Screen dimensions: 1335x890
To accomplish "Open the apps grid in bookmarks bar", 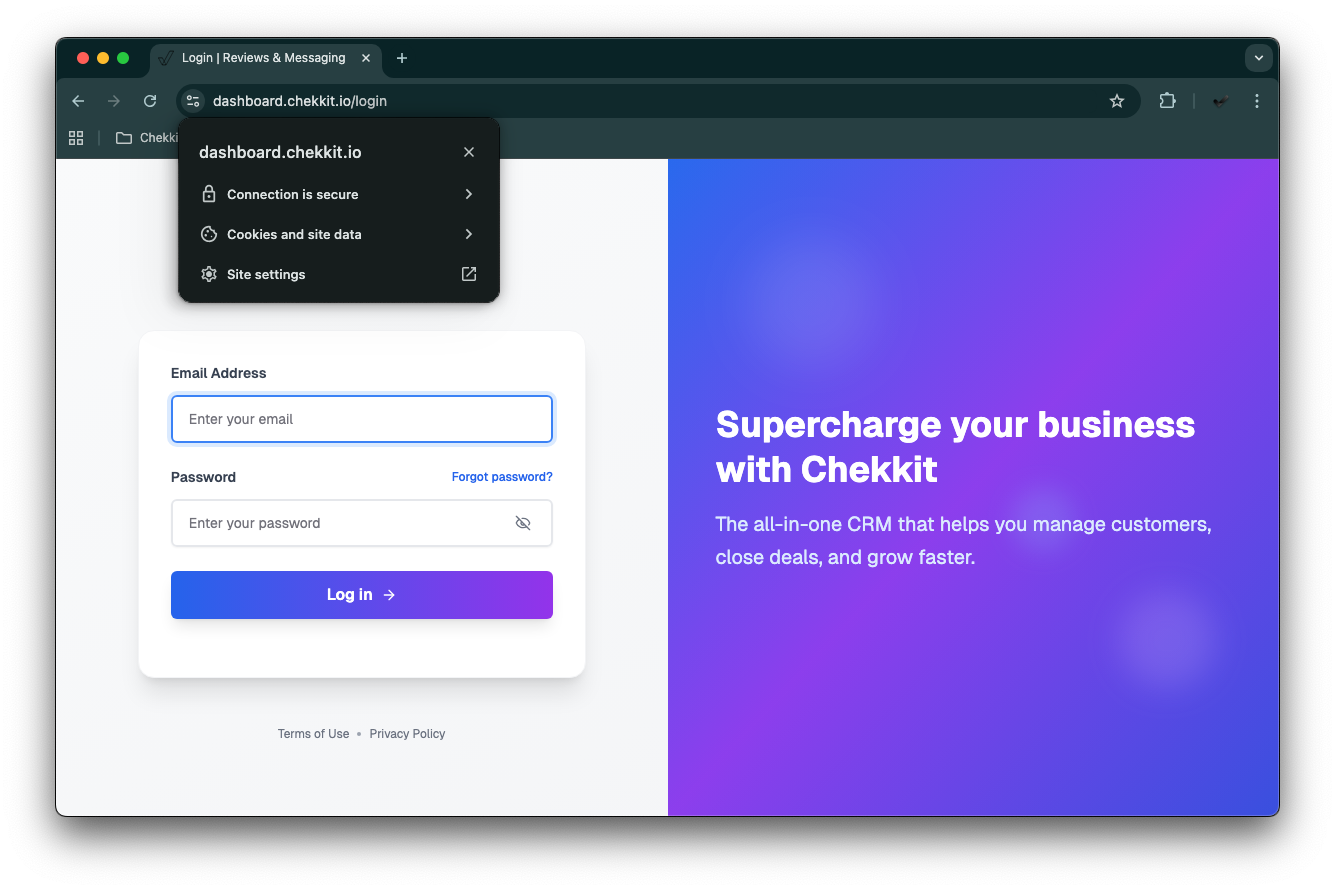I will pos(76,138).
